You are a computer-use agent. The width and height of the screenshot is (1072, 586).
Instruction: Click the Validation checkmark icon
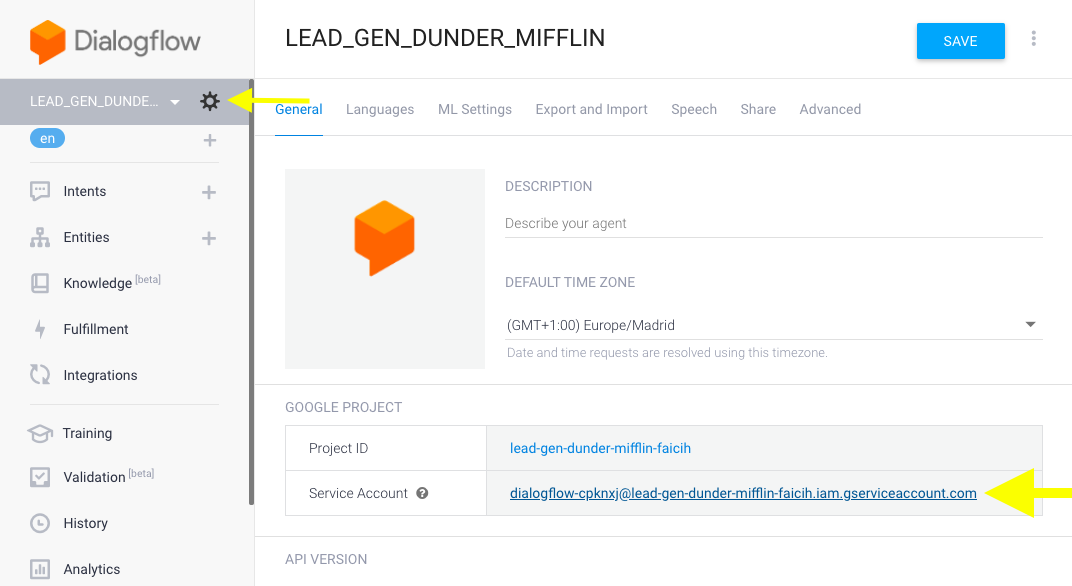click(x=40, y=477)
